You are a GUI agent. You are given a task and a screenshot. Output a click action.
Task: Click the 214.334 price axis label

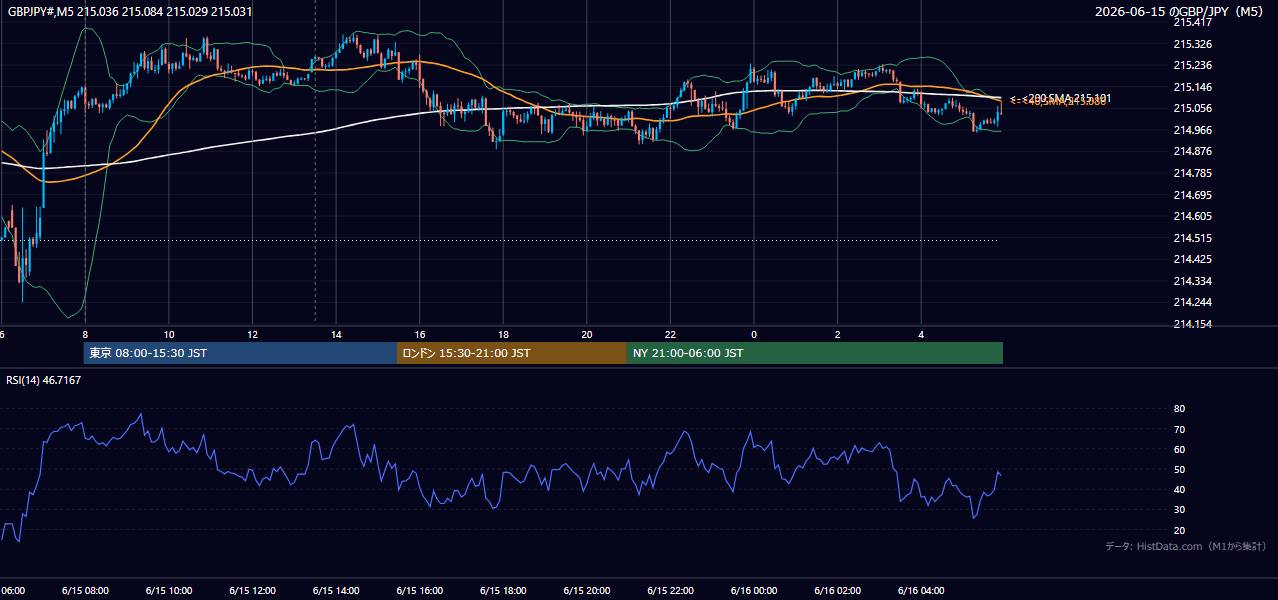1193,281
